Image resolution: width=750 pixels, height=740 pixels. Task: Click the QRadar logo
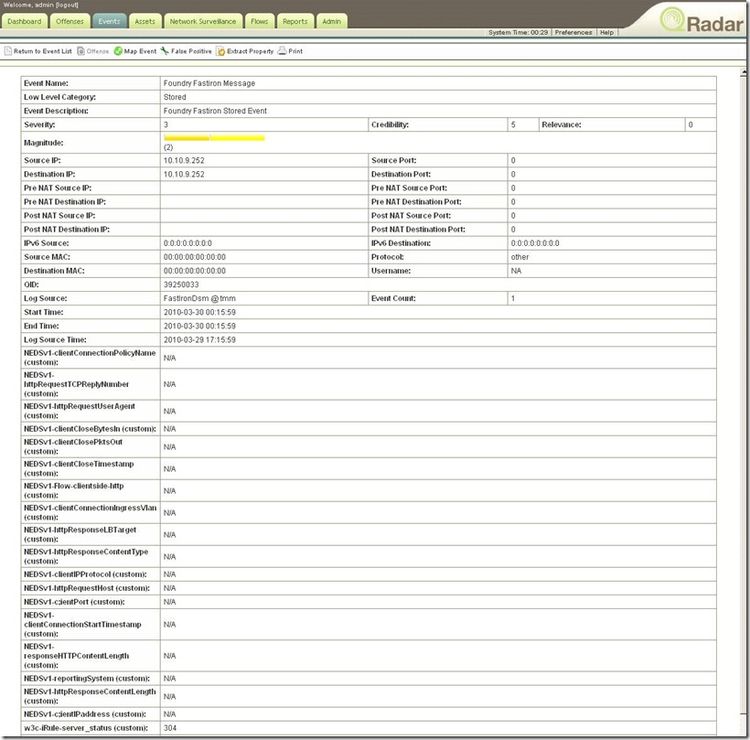(701, 22)
